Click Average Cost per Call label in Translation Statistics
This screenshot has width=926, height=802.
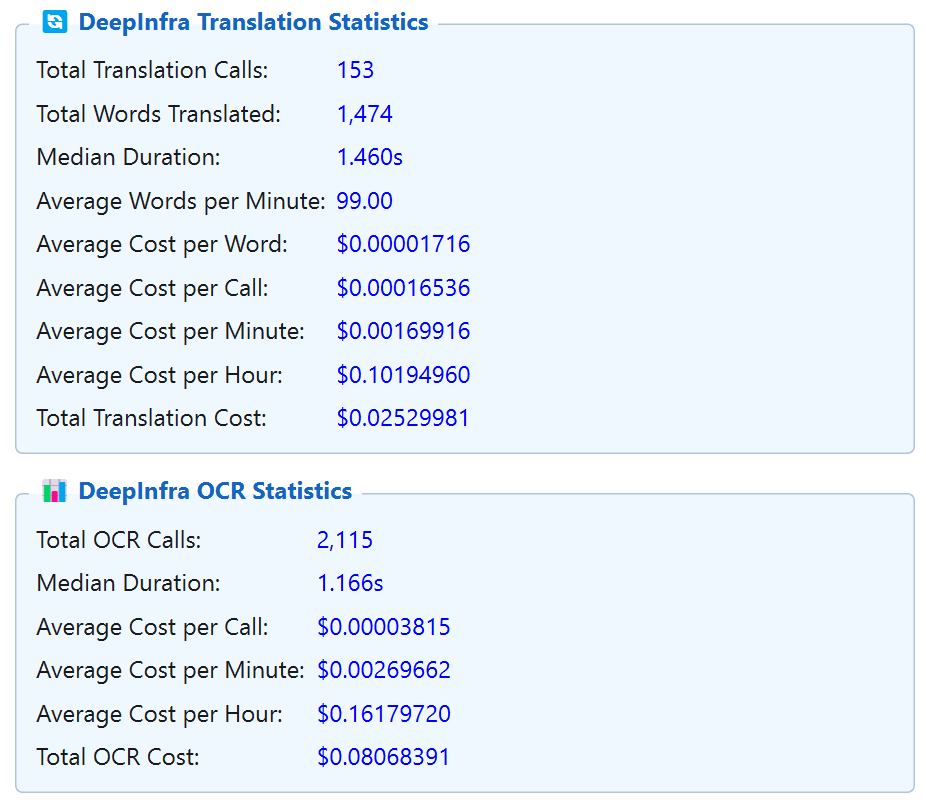coord(152,288)
